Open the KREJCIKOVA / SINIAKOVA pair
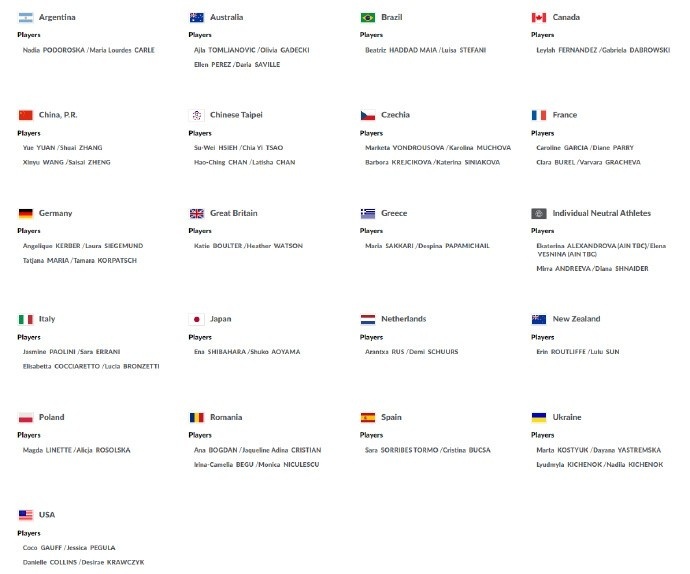The width and height of the screenshot is (690, 574). pos(433,162)
